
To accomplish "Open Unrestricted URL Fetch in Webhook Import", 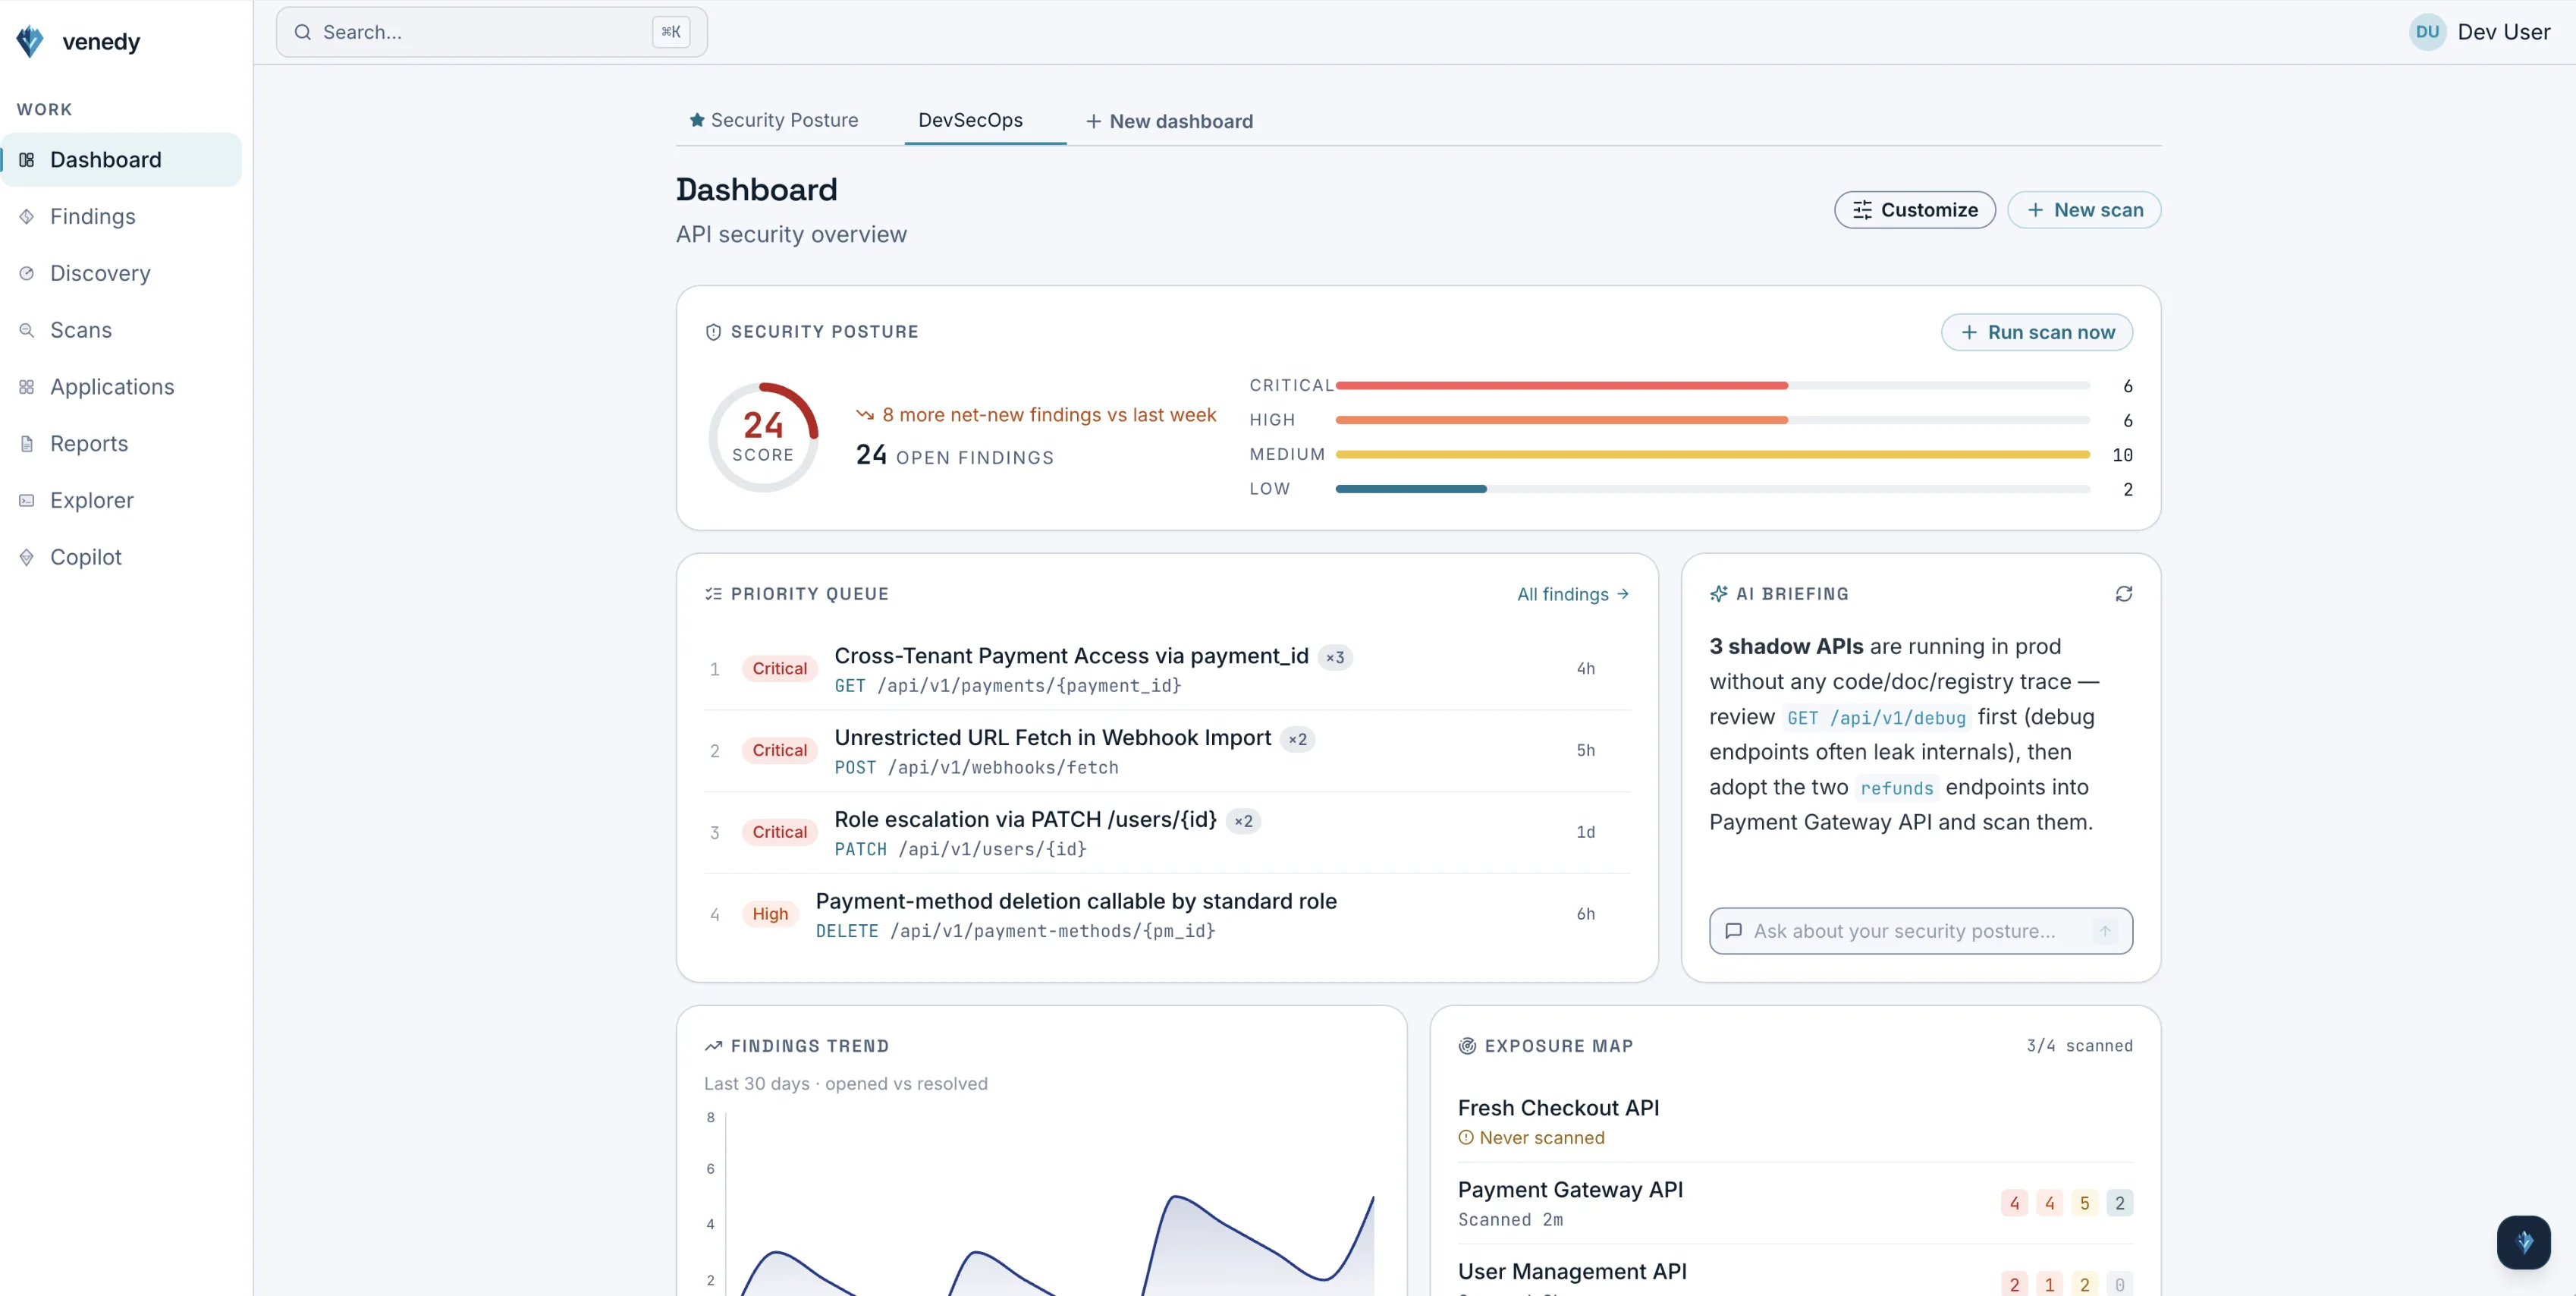I will (1167, 751).
